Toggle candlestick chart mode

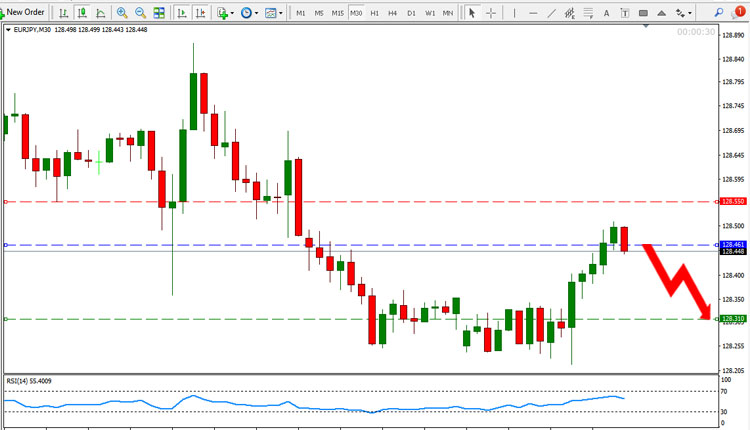(82, 13)
